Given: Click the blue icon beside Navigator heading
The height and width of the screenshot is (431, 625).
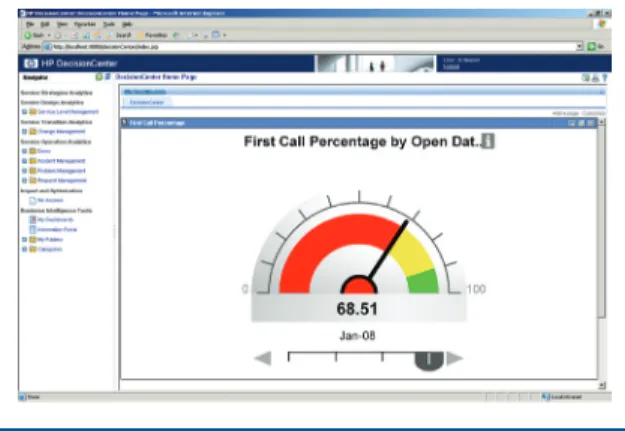Looking at the screenshot, I should [107, 77].
